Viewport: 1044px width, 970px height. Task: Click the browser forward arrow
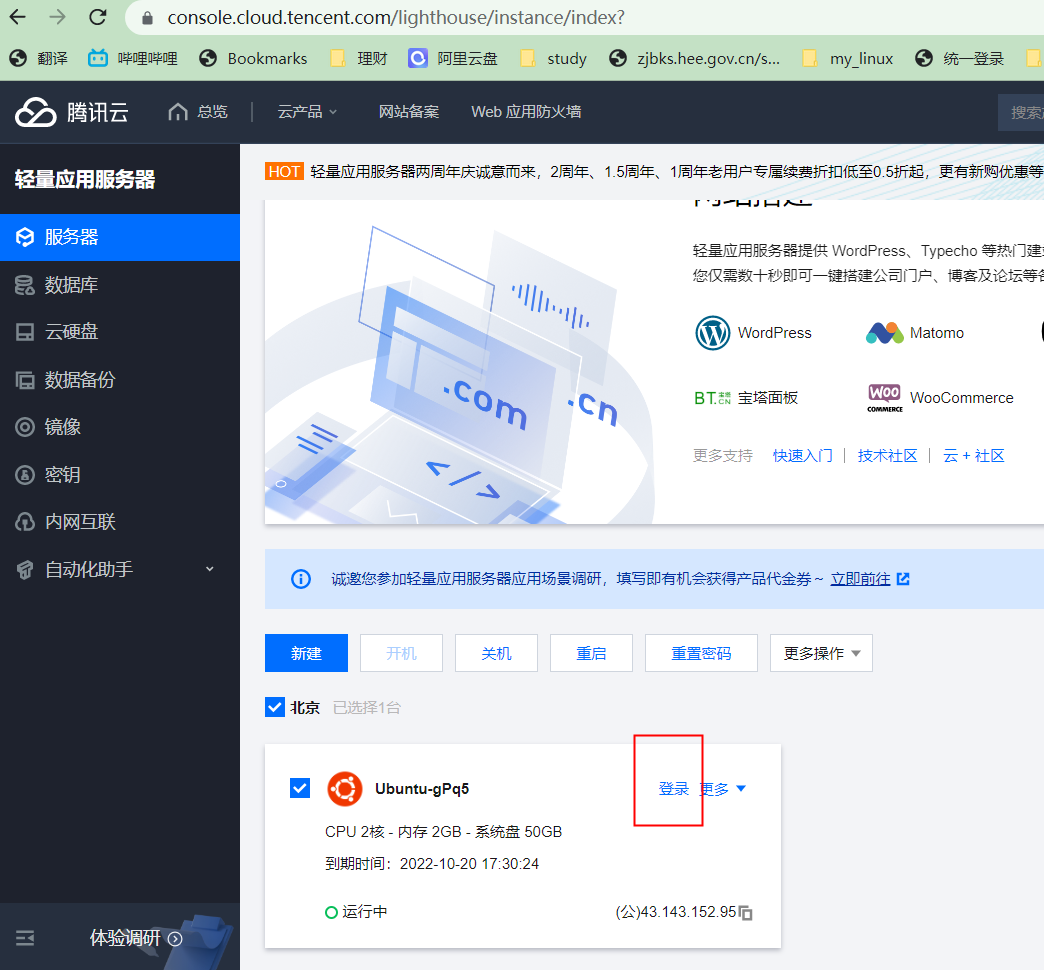click(58, 17)
